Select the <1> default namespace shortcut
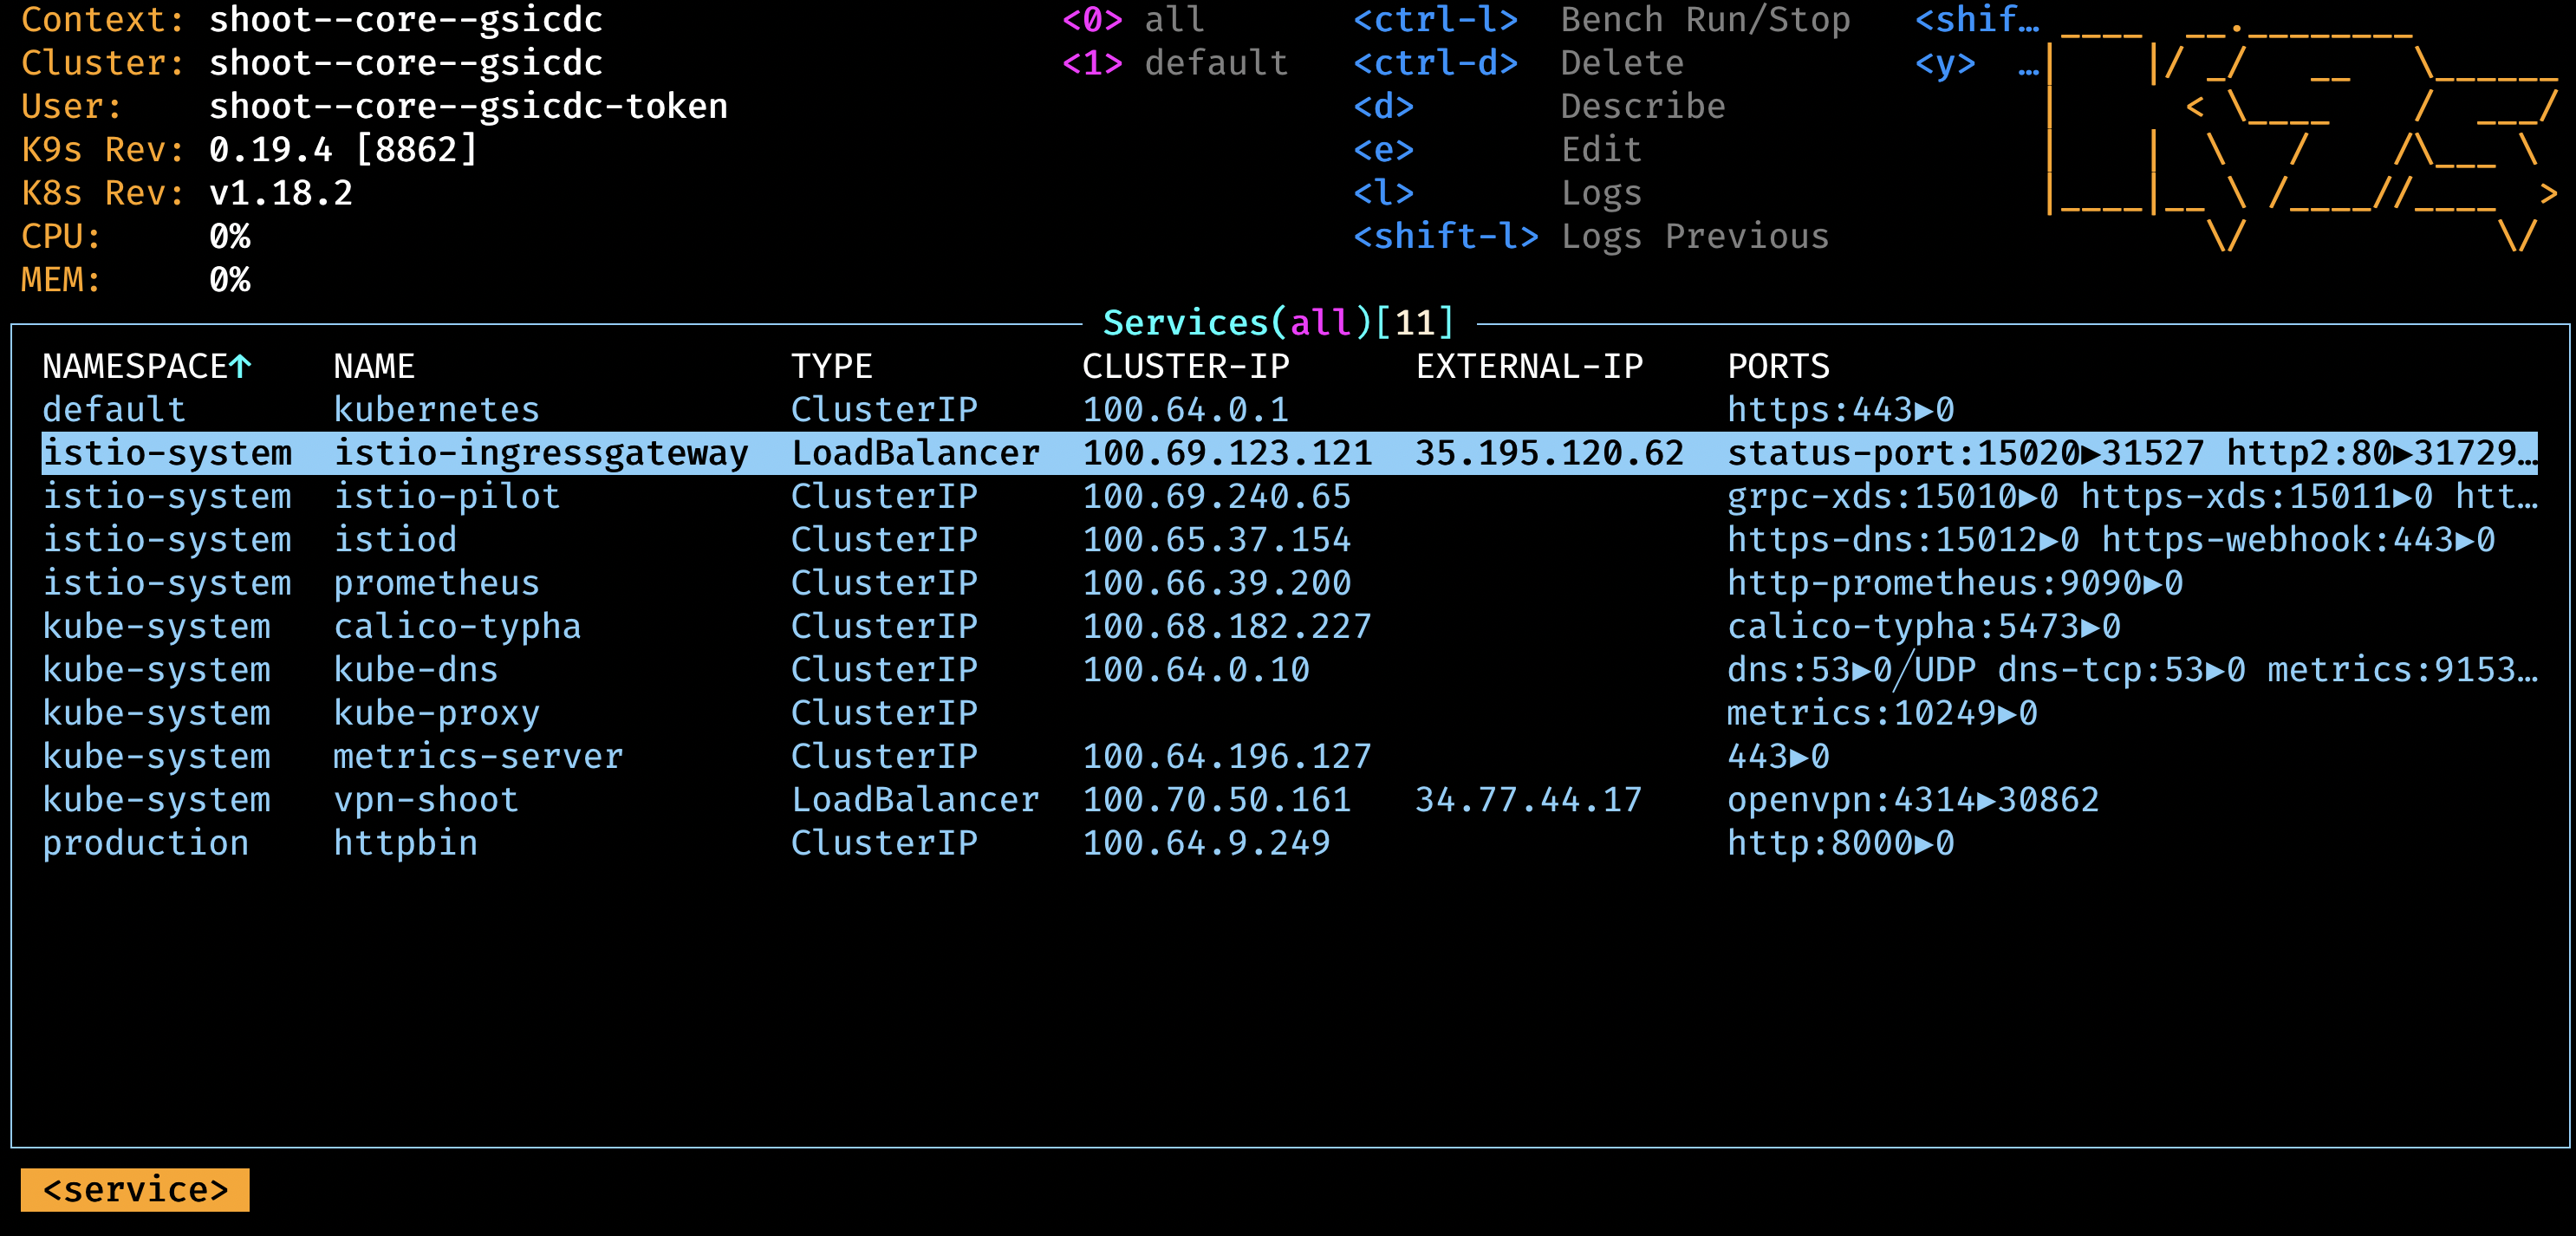 1174,63
